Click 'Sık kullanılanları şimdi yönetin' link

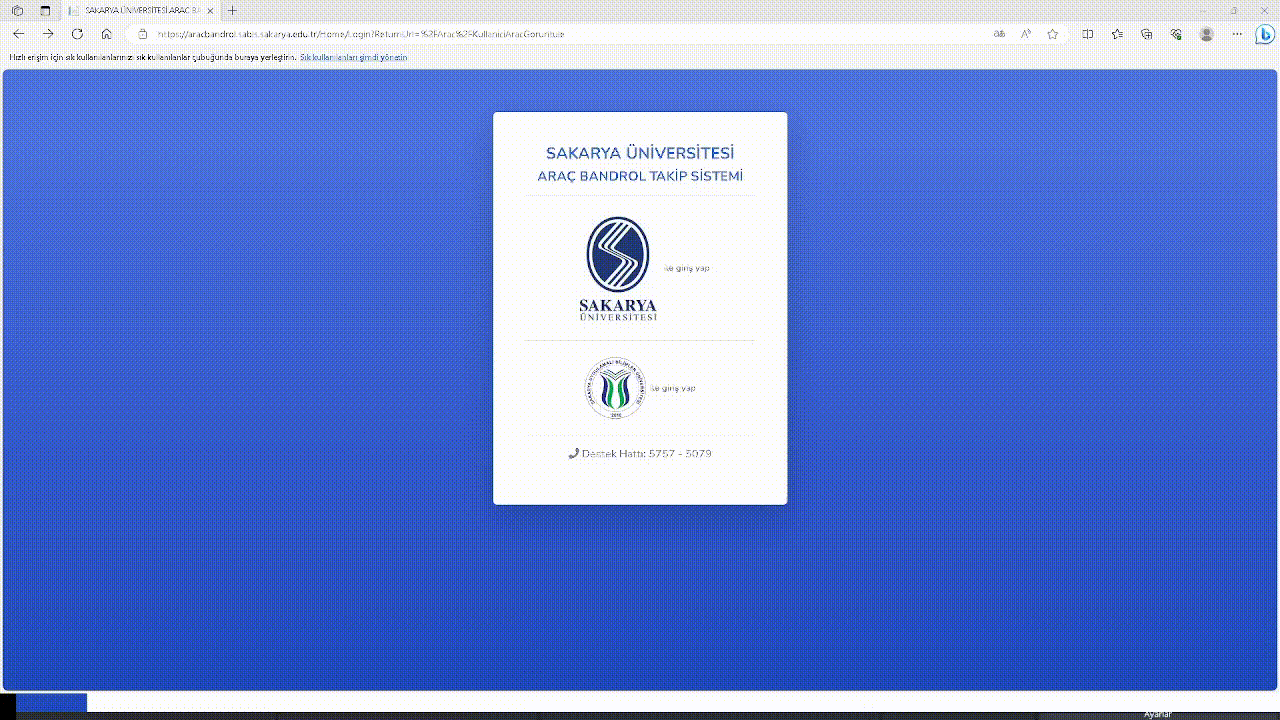pos(353,57)
